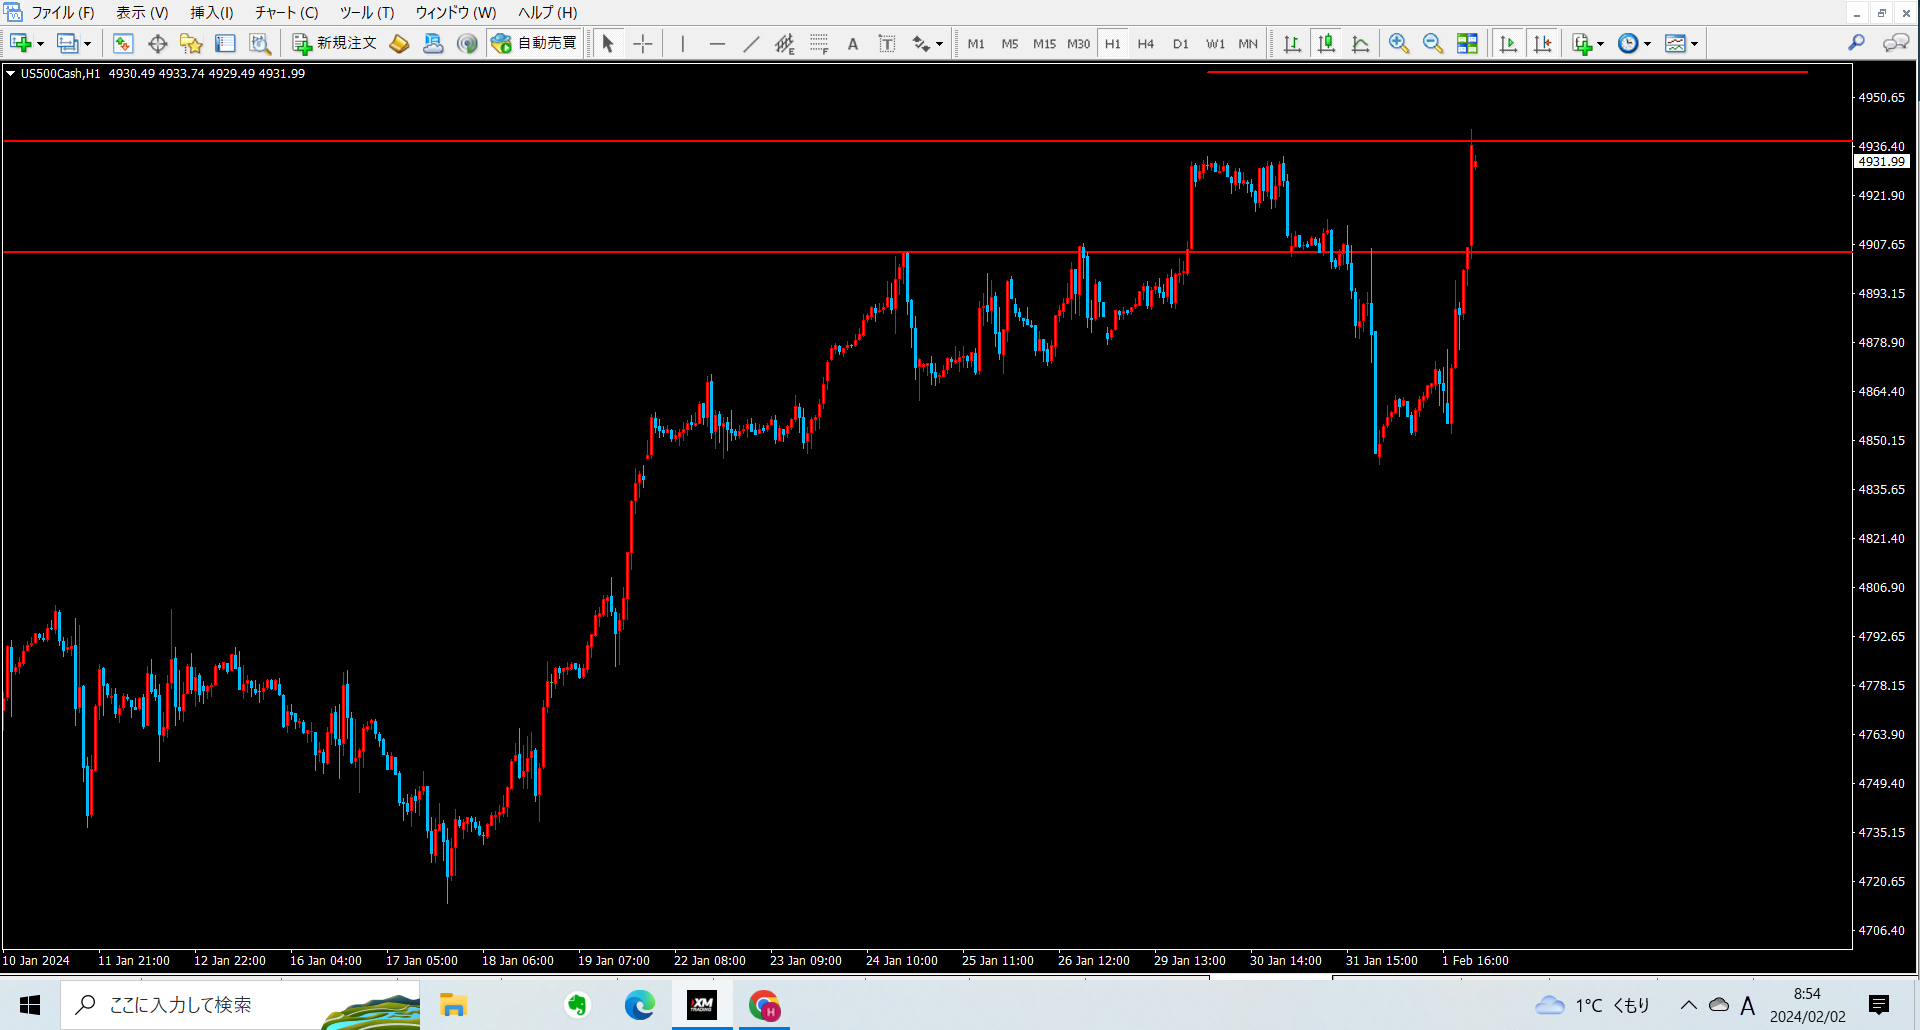Select the text label tool

887,43
